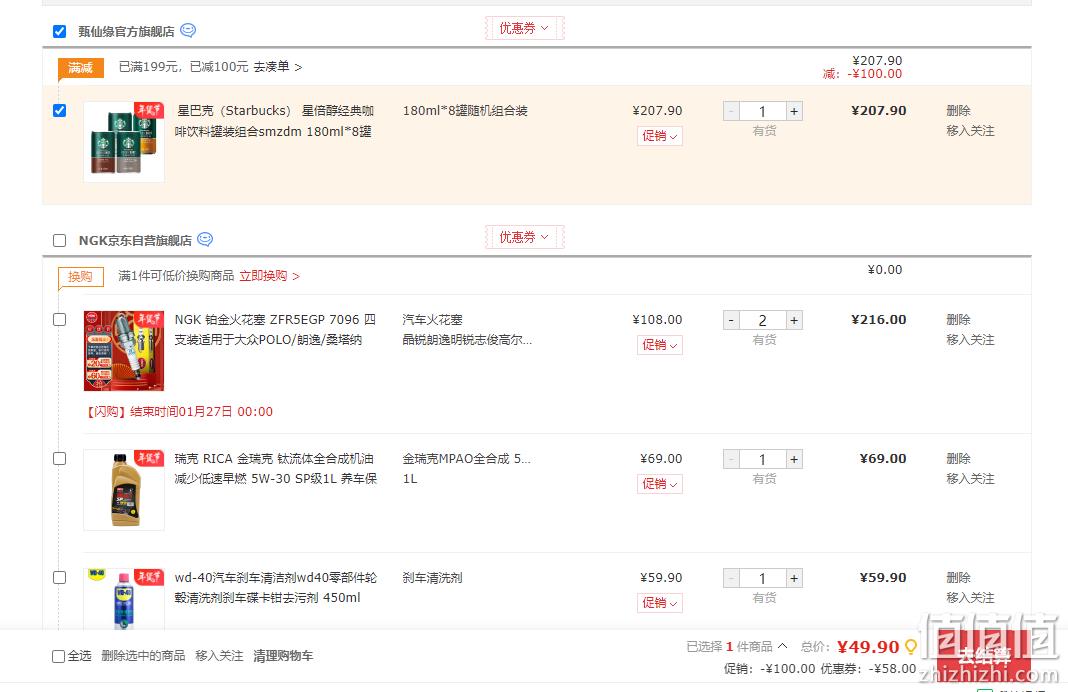Screen dimensions: 1068x692
Task: Click 清理购物车 in the bottom bar
Action: click(x=283, y=656)
